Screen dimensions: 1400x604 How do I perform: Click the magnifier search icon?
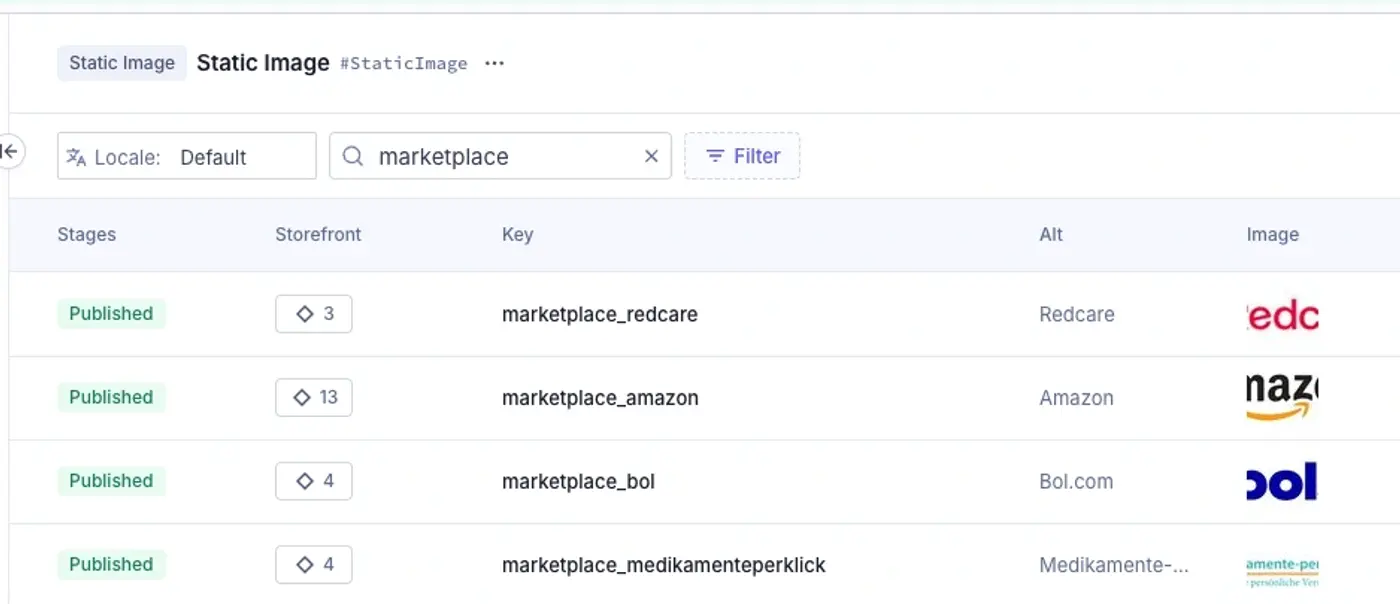coord(353,156)
